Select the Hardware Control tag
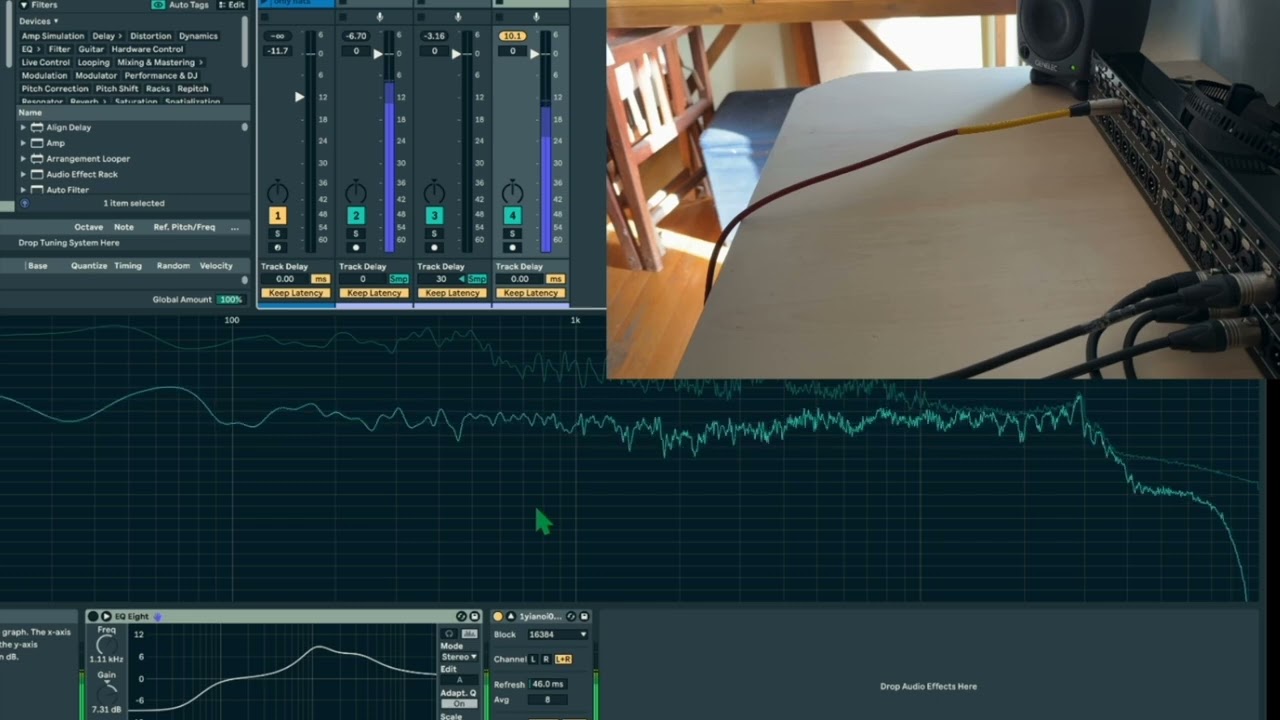1280x720 pixels. 147,49
